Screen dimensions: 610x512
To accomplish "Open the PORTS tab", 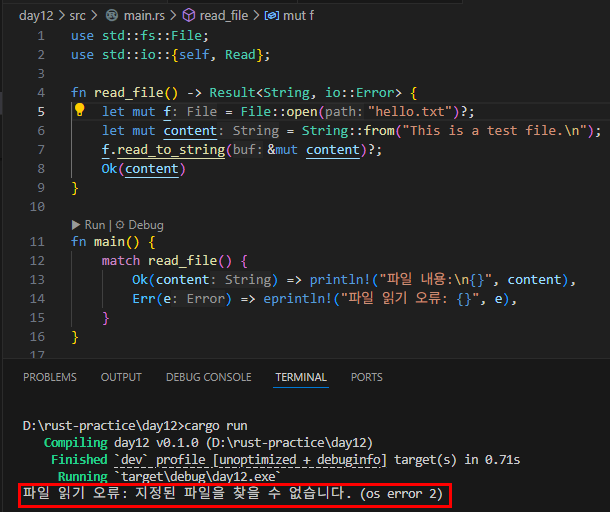I will tap(366, 377).
